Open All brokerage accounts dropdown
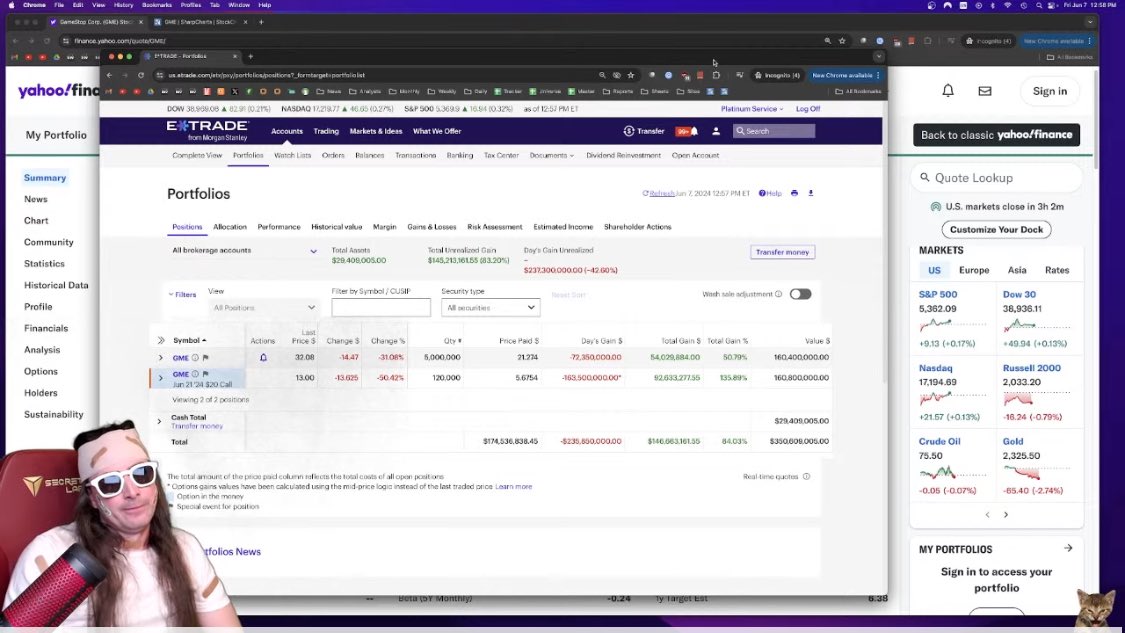Screen dimensions: 1125x633 pos(243,250)
